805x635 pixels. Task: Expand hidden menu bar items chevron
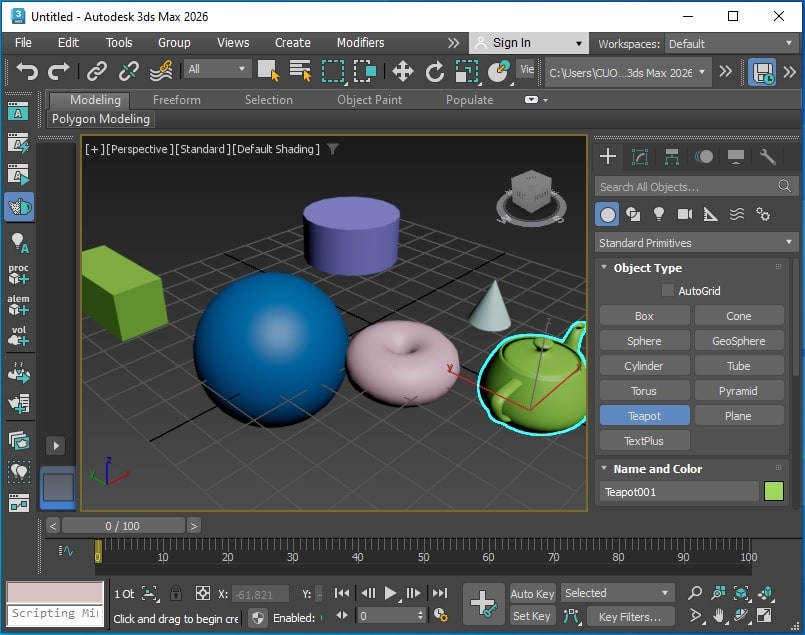coord(453,43)
